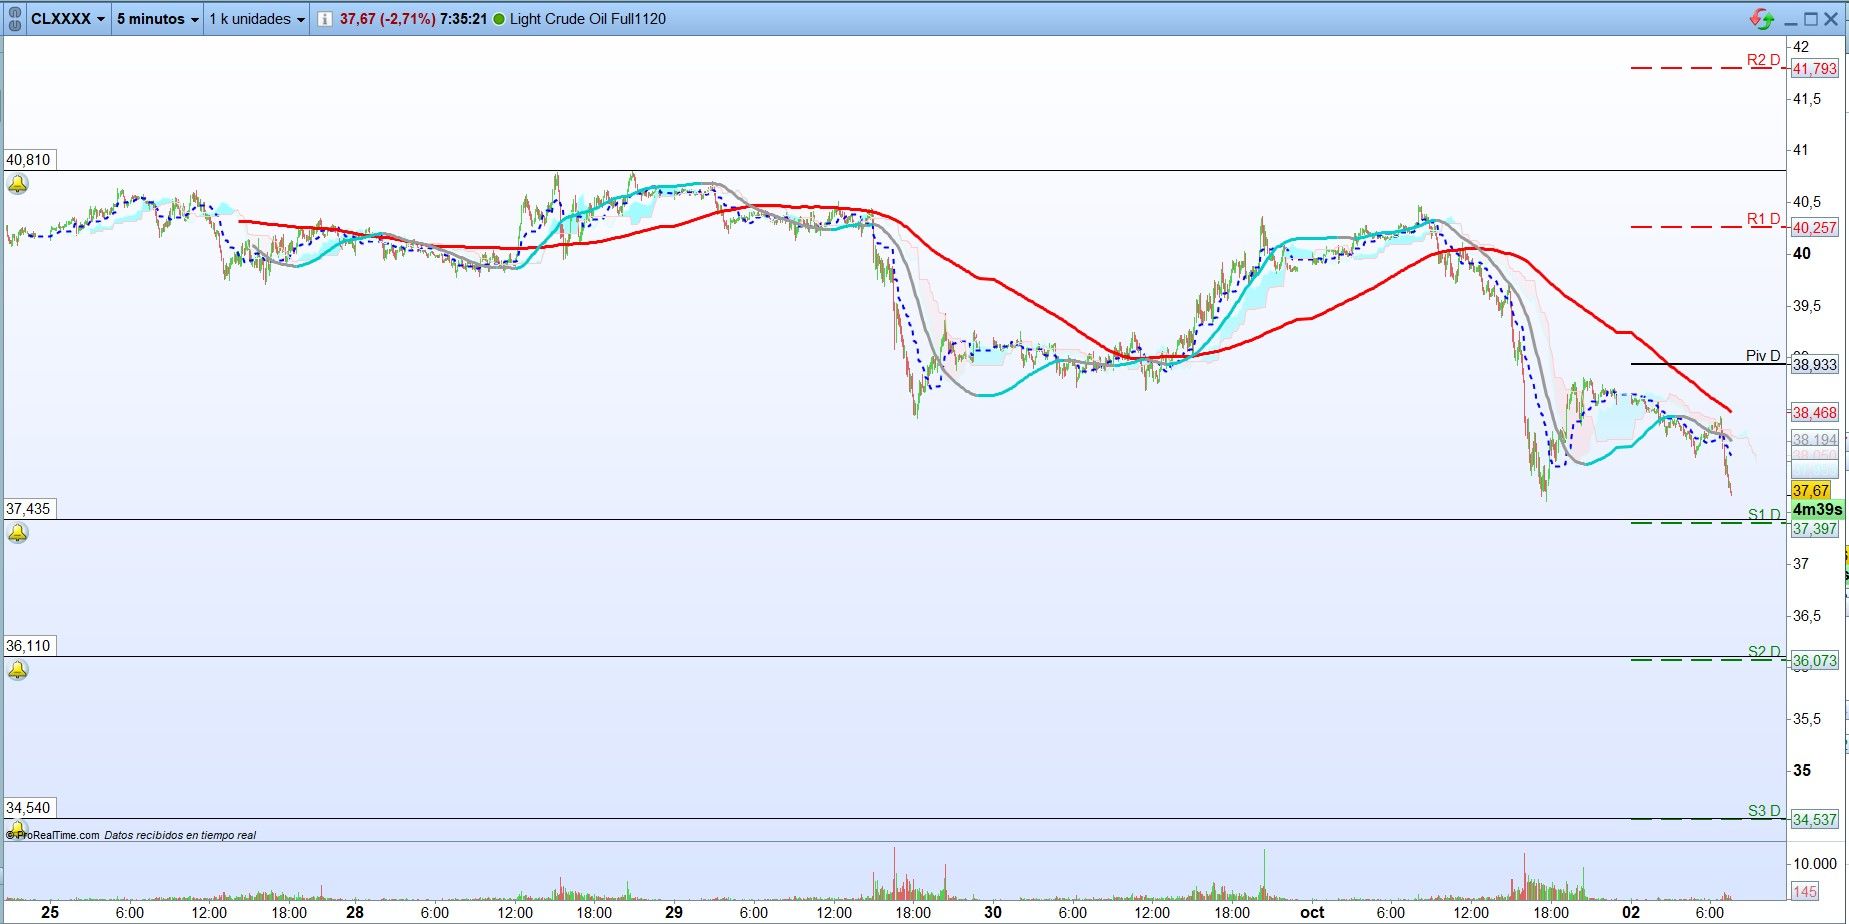The image size is (1849, 924).
Task: Click the date label 29 on time axis
Action: pyautogui.click(x=674, y=912)
